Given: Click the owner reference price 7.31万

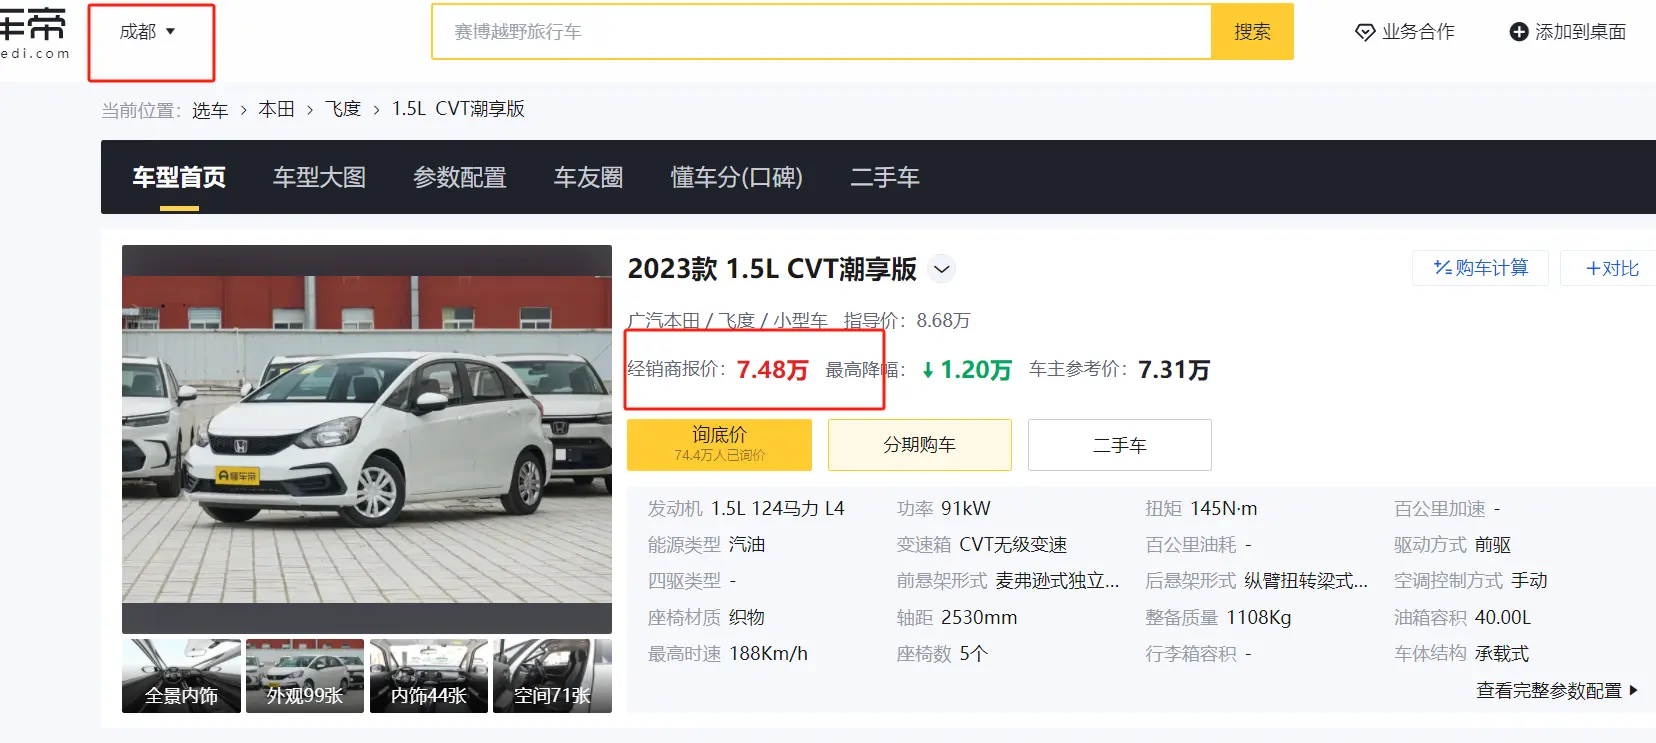Looking at the screenshot, I should click(x=1174, y=370).
